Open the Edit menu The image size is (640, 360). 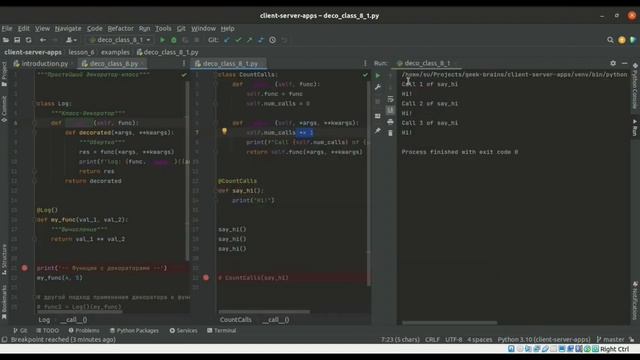tap(23, 28)
